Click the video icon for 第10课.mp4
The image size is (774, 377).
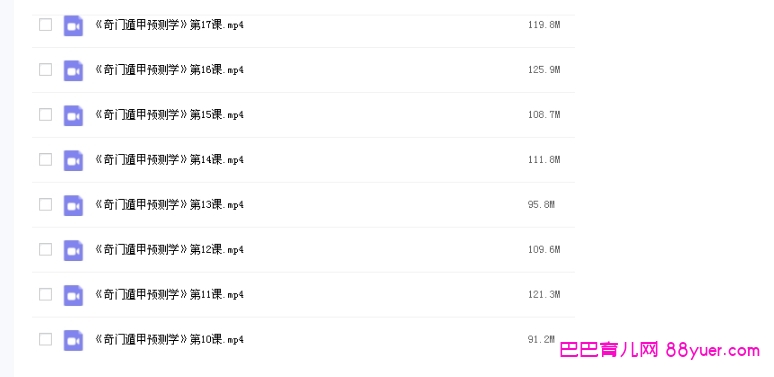73,340
